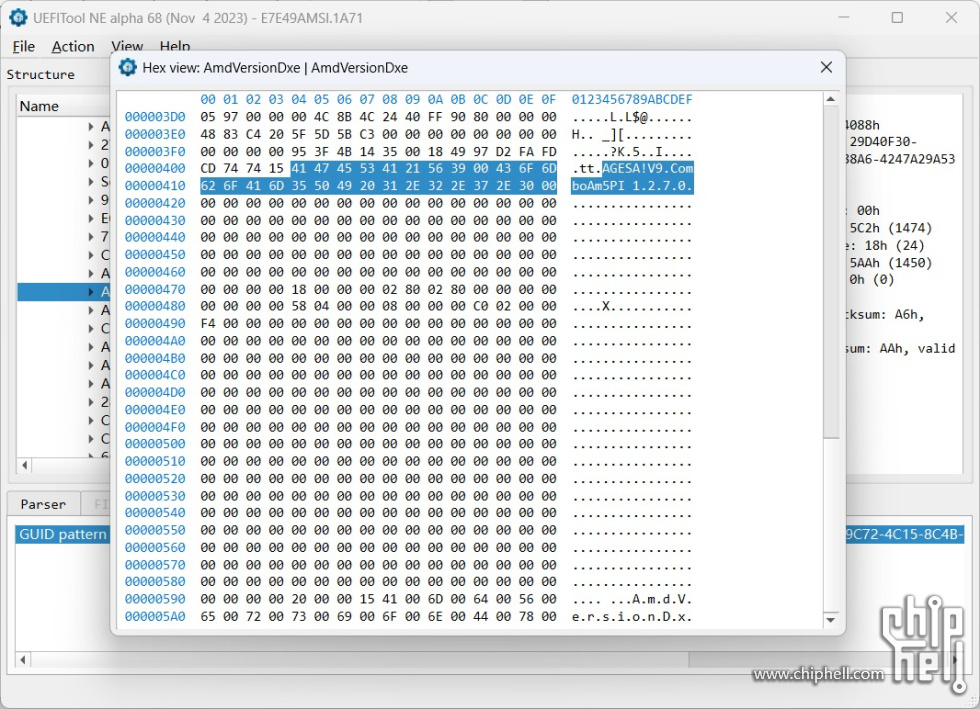Click the Name column header
Image resolution: width=980 pixels, height=709 pixels.
[x=40, y=106]
